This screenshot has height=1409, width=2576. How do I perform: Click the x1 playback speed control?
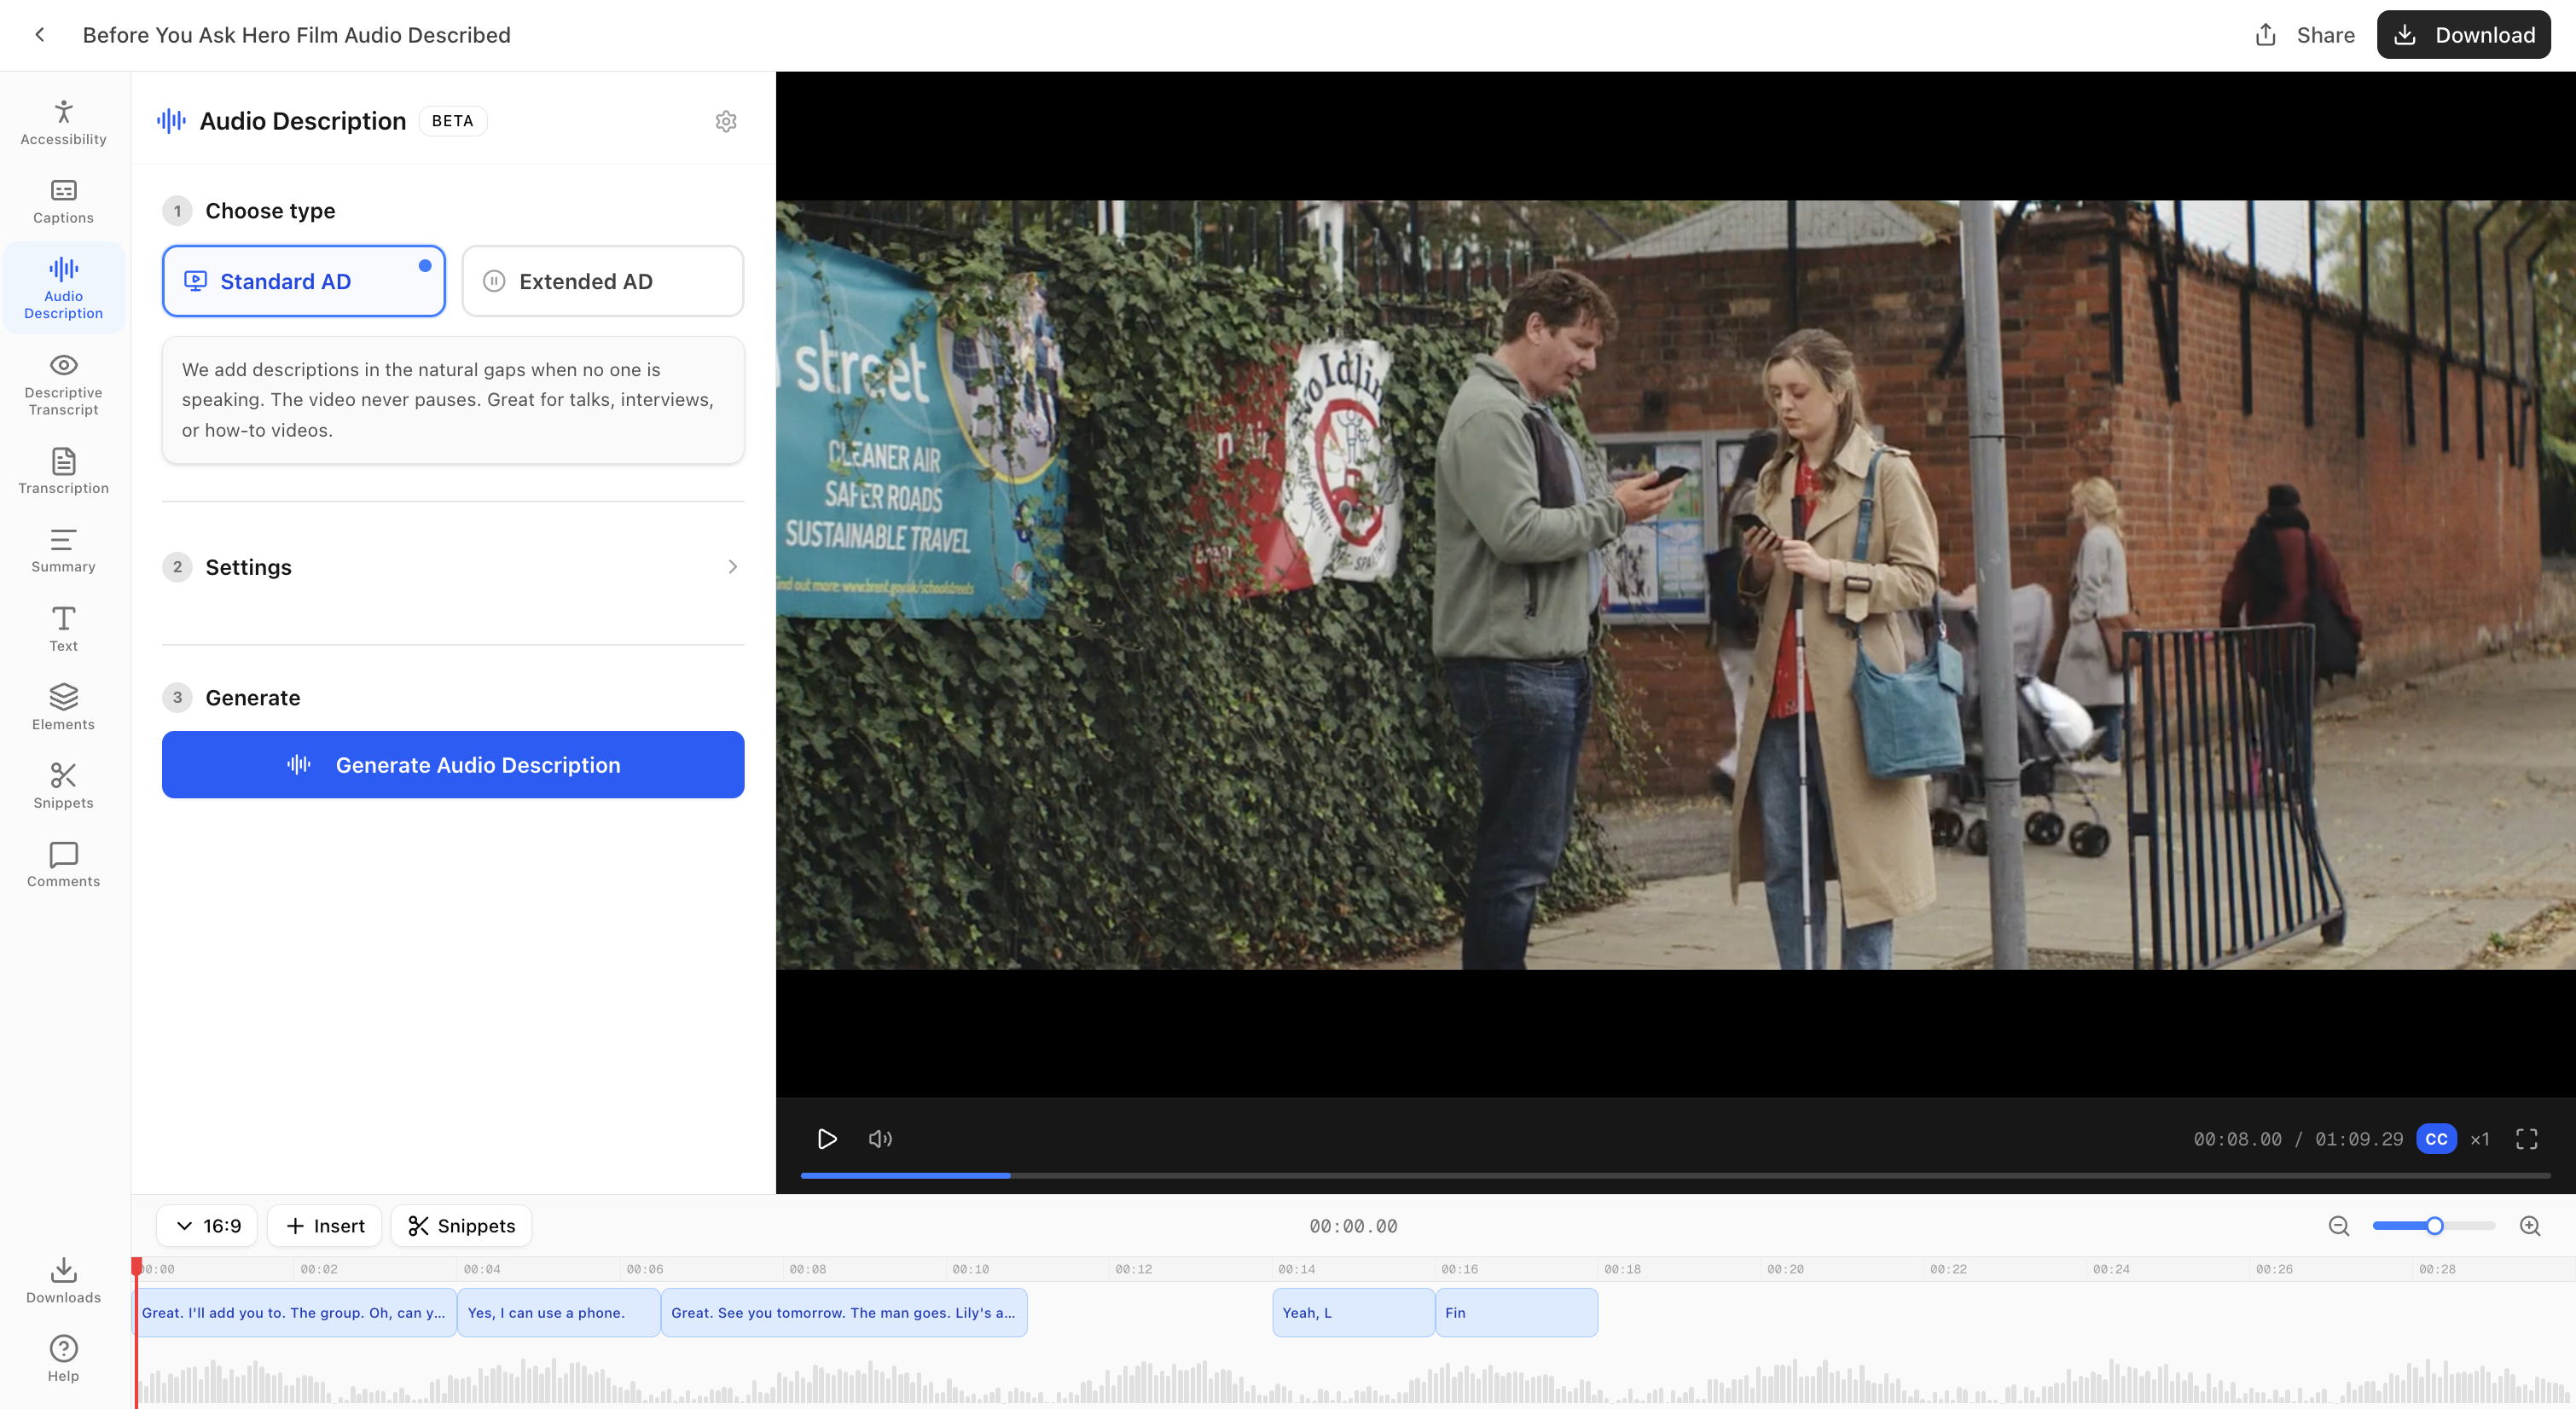[2479, 1139]
